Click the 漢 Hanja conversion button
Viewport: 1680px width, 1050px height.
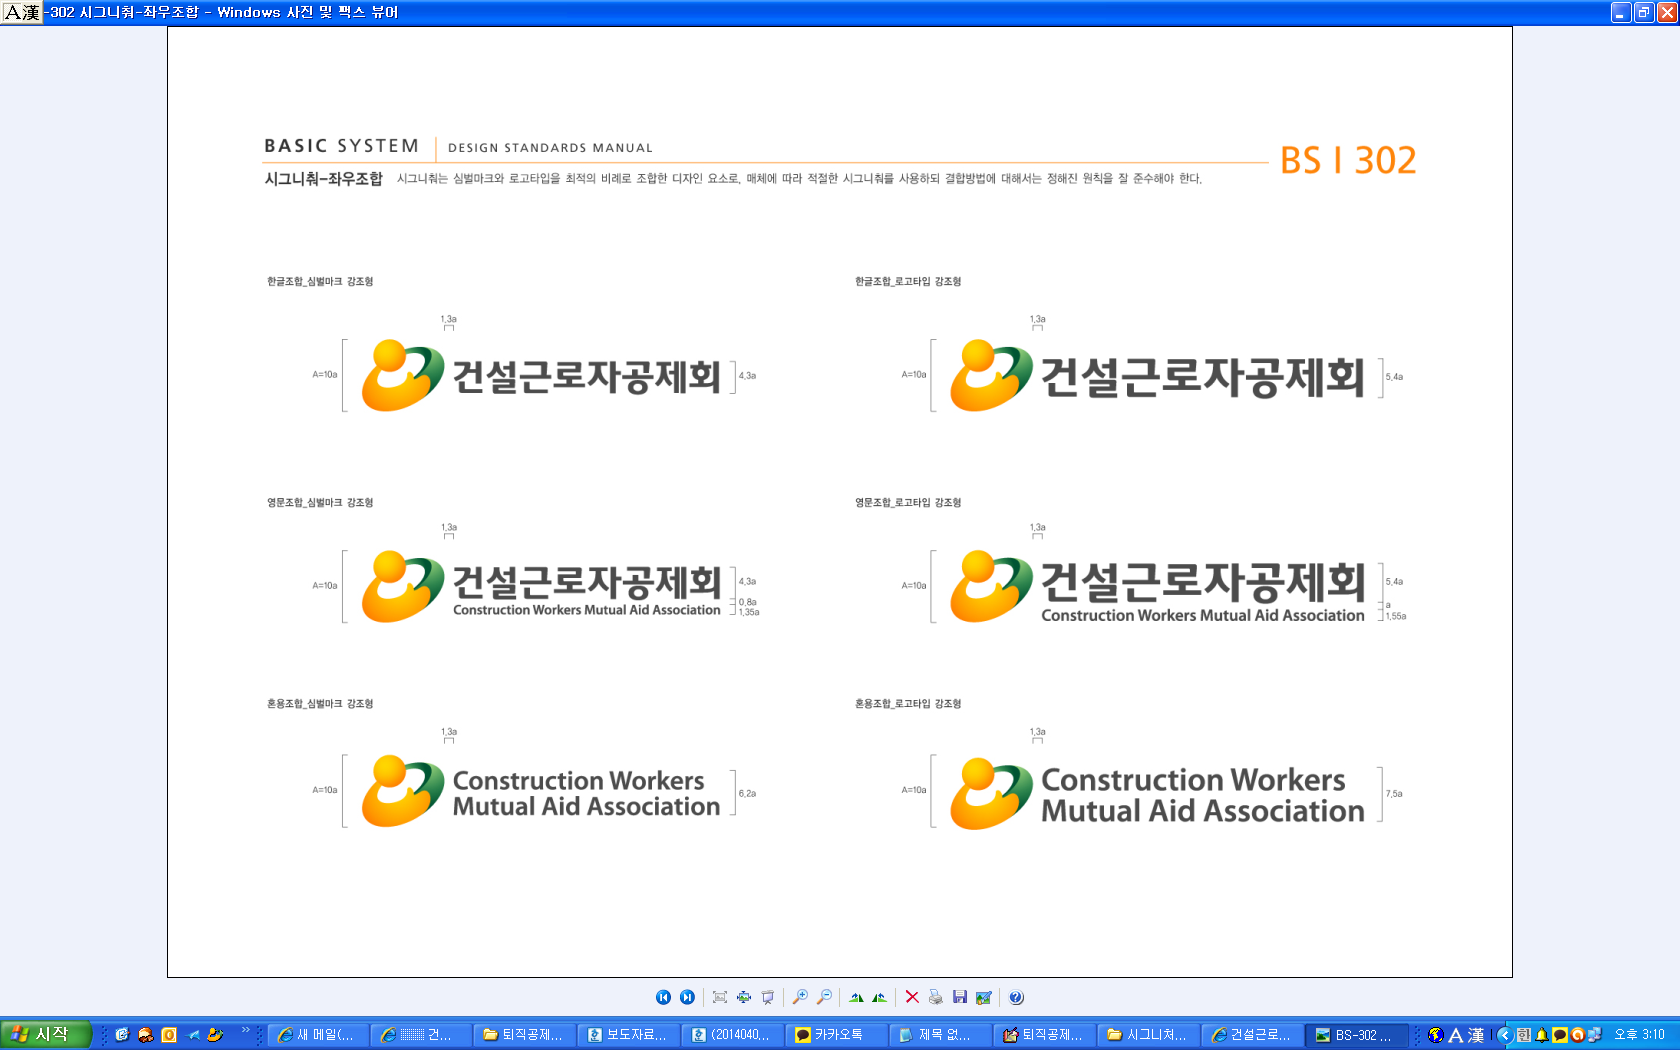pyautogui.click(x=1476, y=1035)
